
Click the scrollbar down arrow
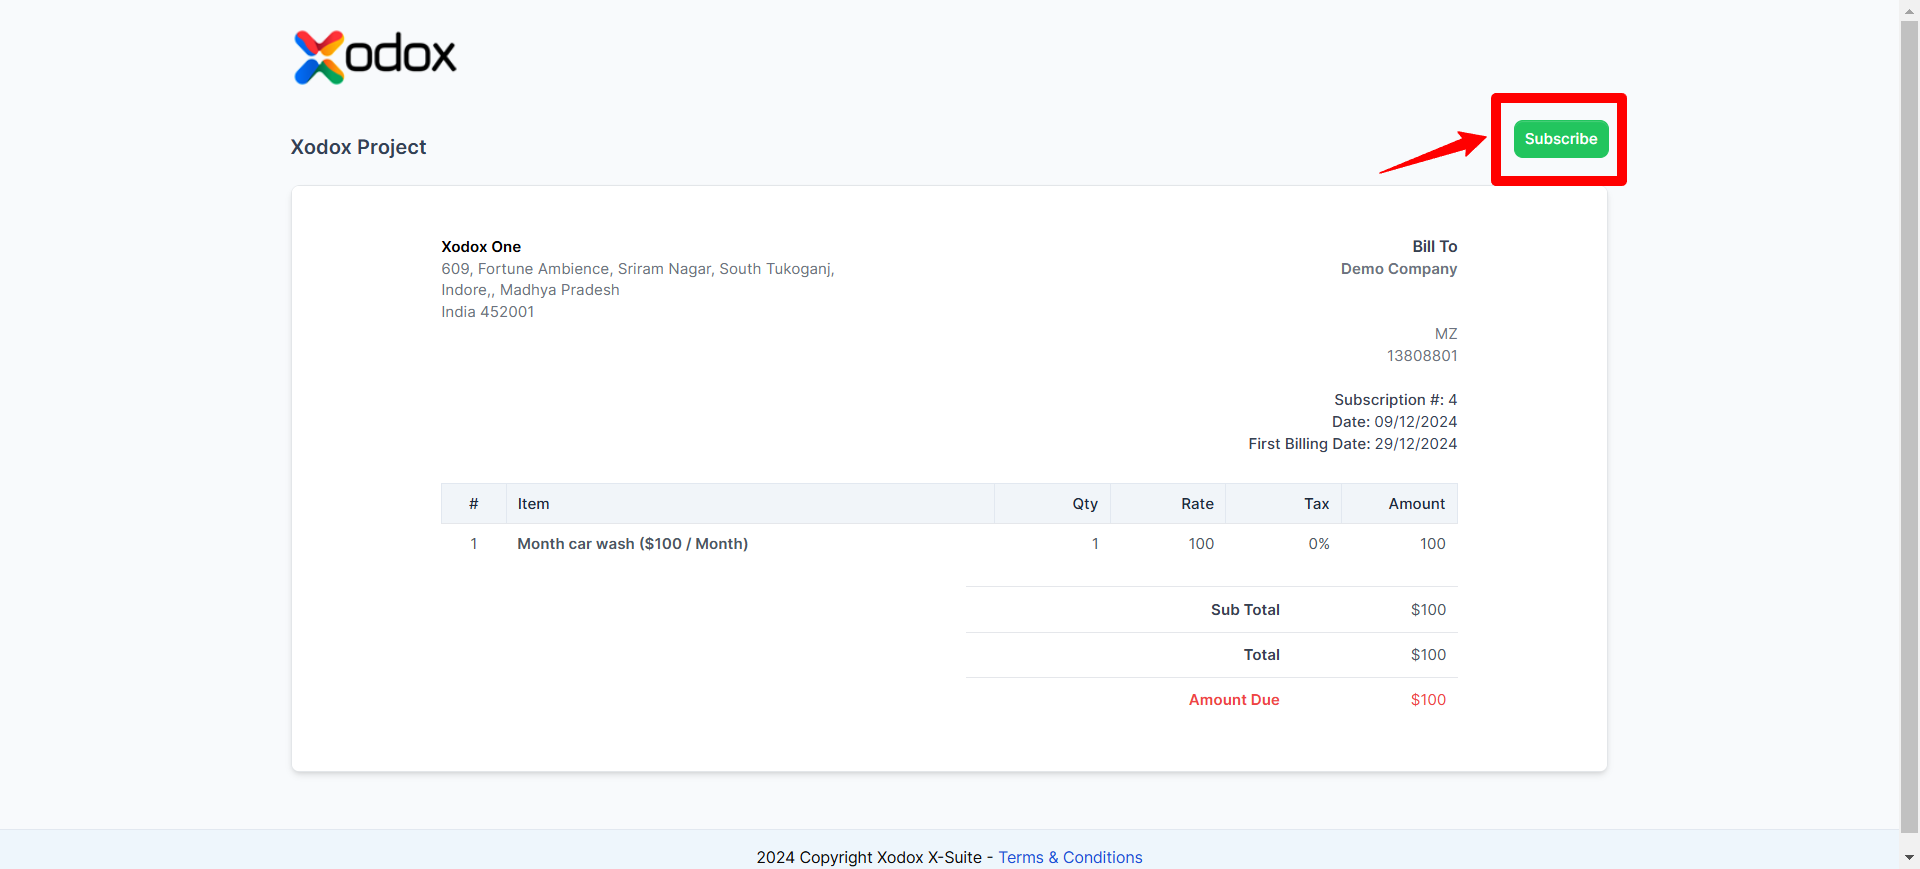click(1909, 858)
